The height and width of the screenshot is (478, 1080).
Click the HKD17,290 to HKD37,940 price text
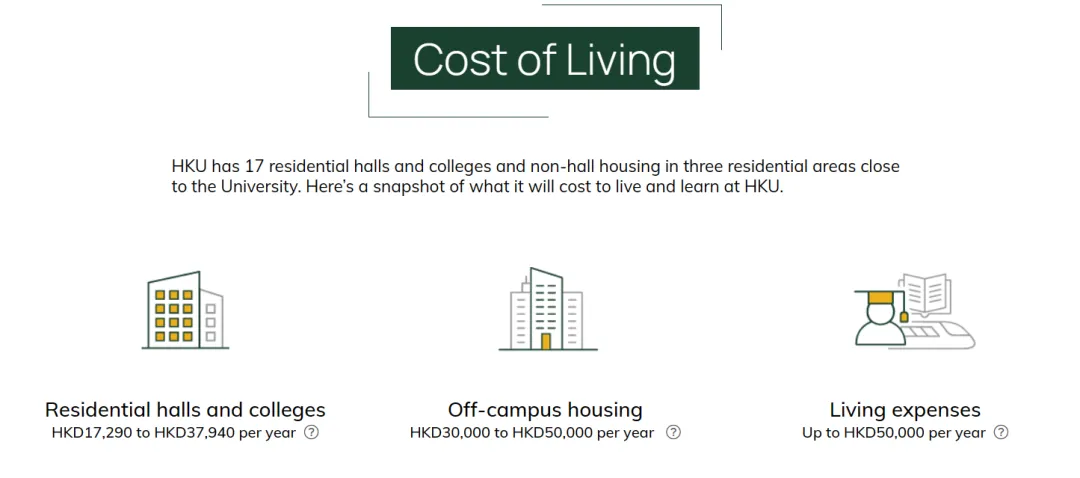tap(174, 433)
